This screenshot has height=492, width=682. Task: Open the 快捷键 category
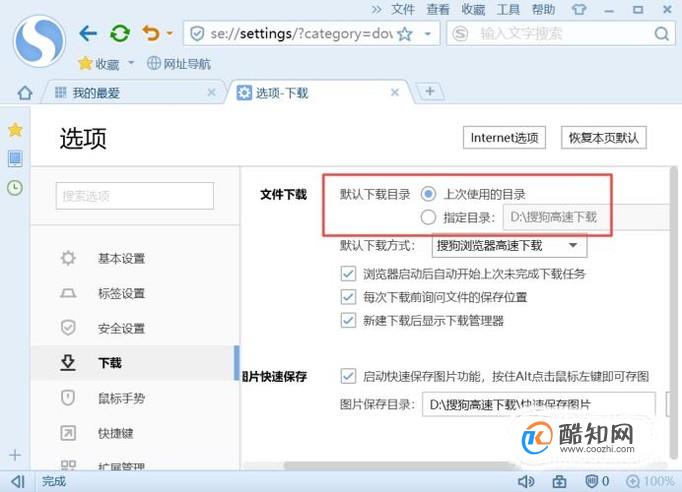(x=135, y=433)
